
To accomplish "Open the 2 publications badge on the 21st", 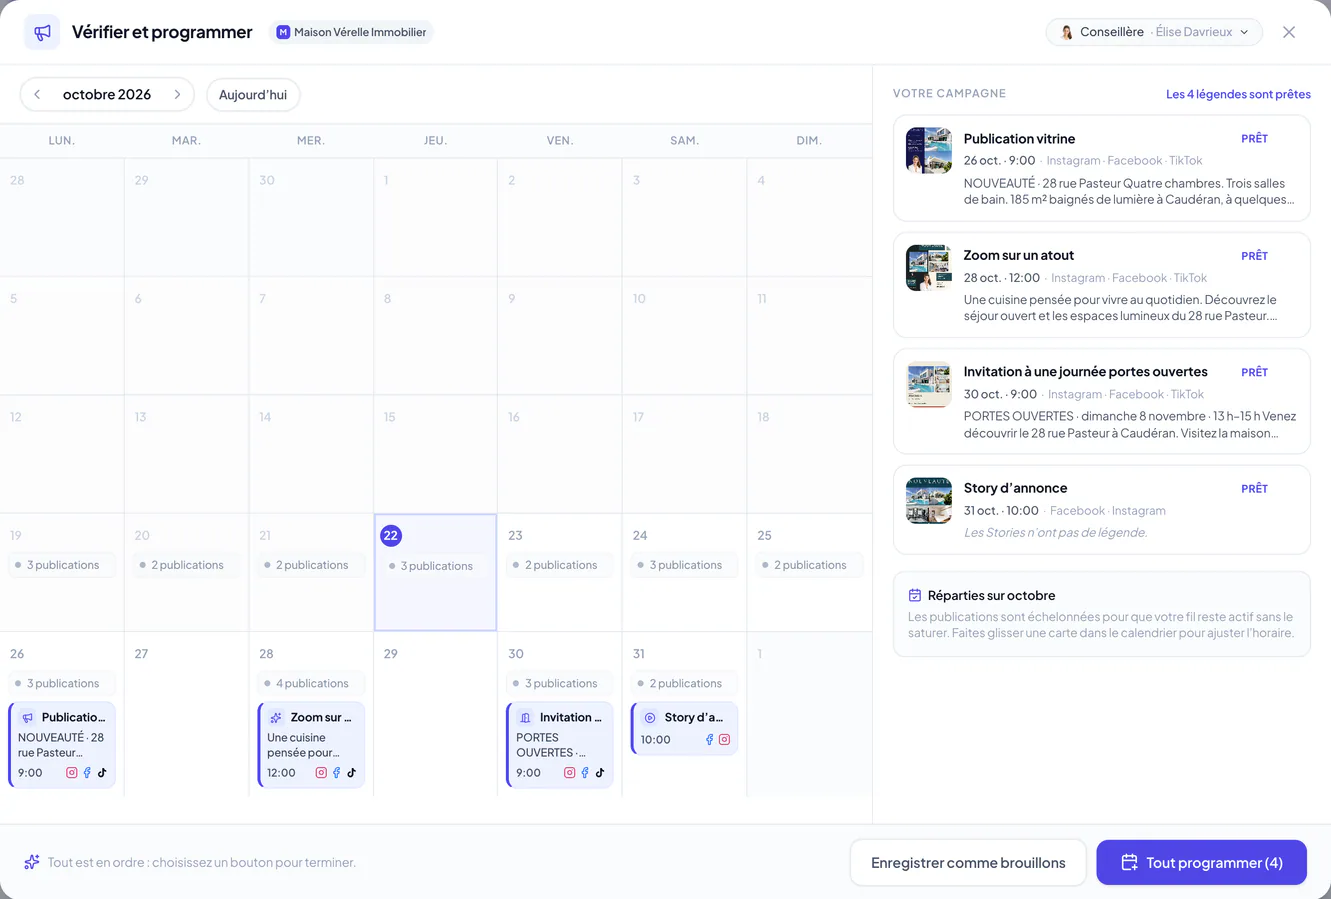I will point(311,565).
